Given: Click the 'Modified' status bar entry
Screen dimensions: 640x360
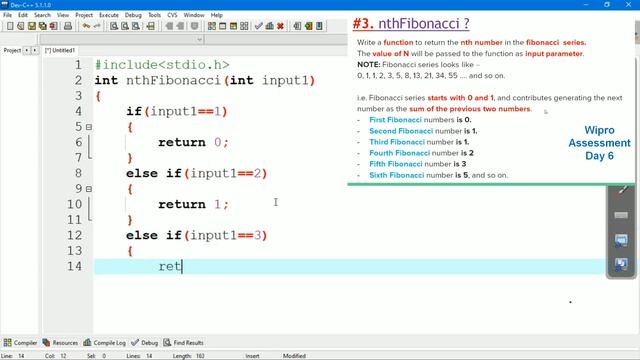Looking at the screenshot, I should pos(294,356).
